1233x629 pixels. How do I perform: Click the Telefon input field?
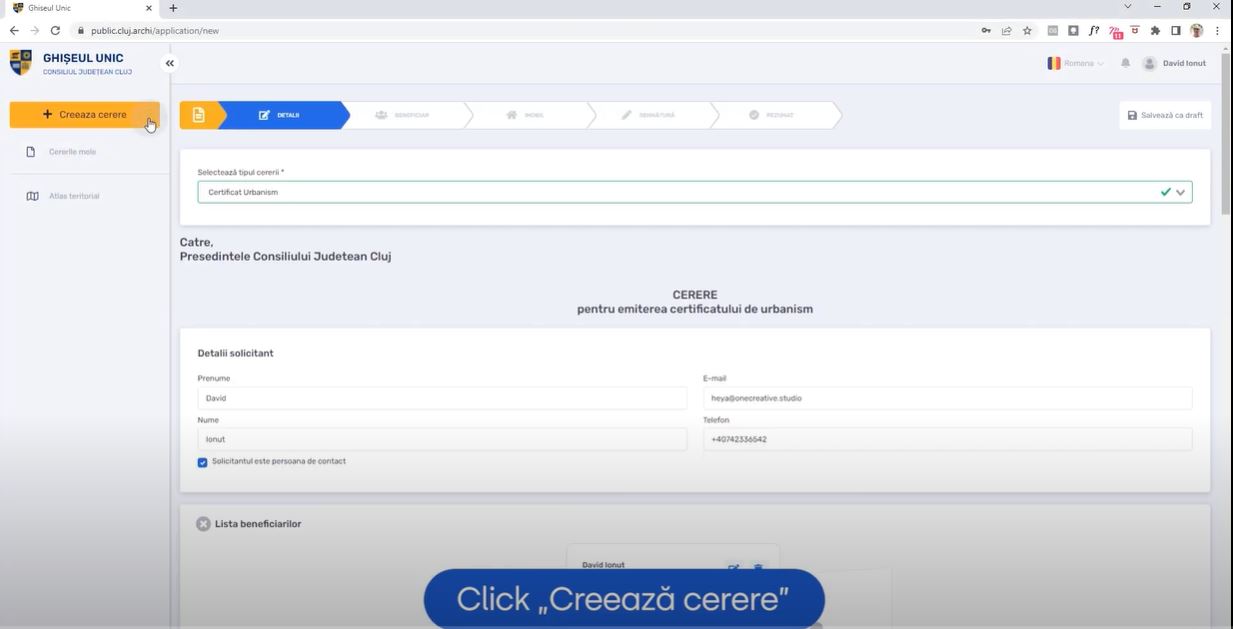948,439
